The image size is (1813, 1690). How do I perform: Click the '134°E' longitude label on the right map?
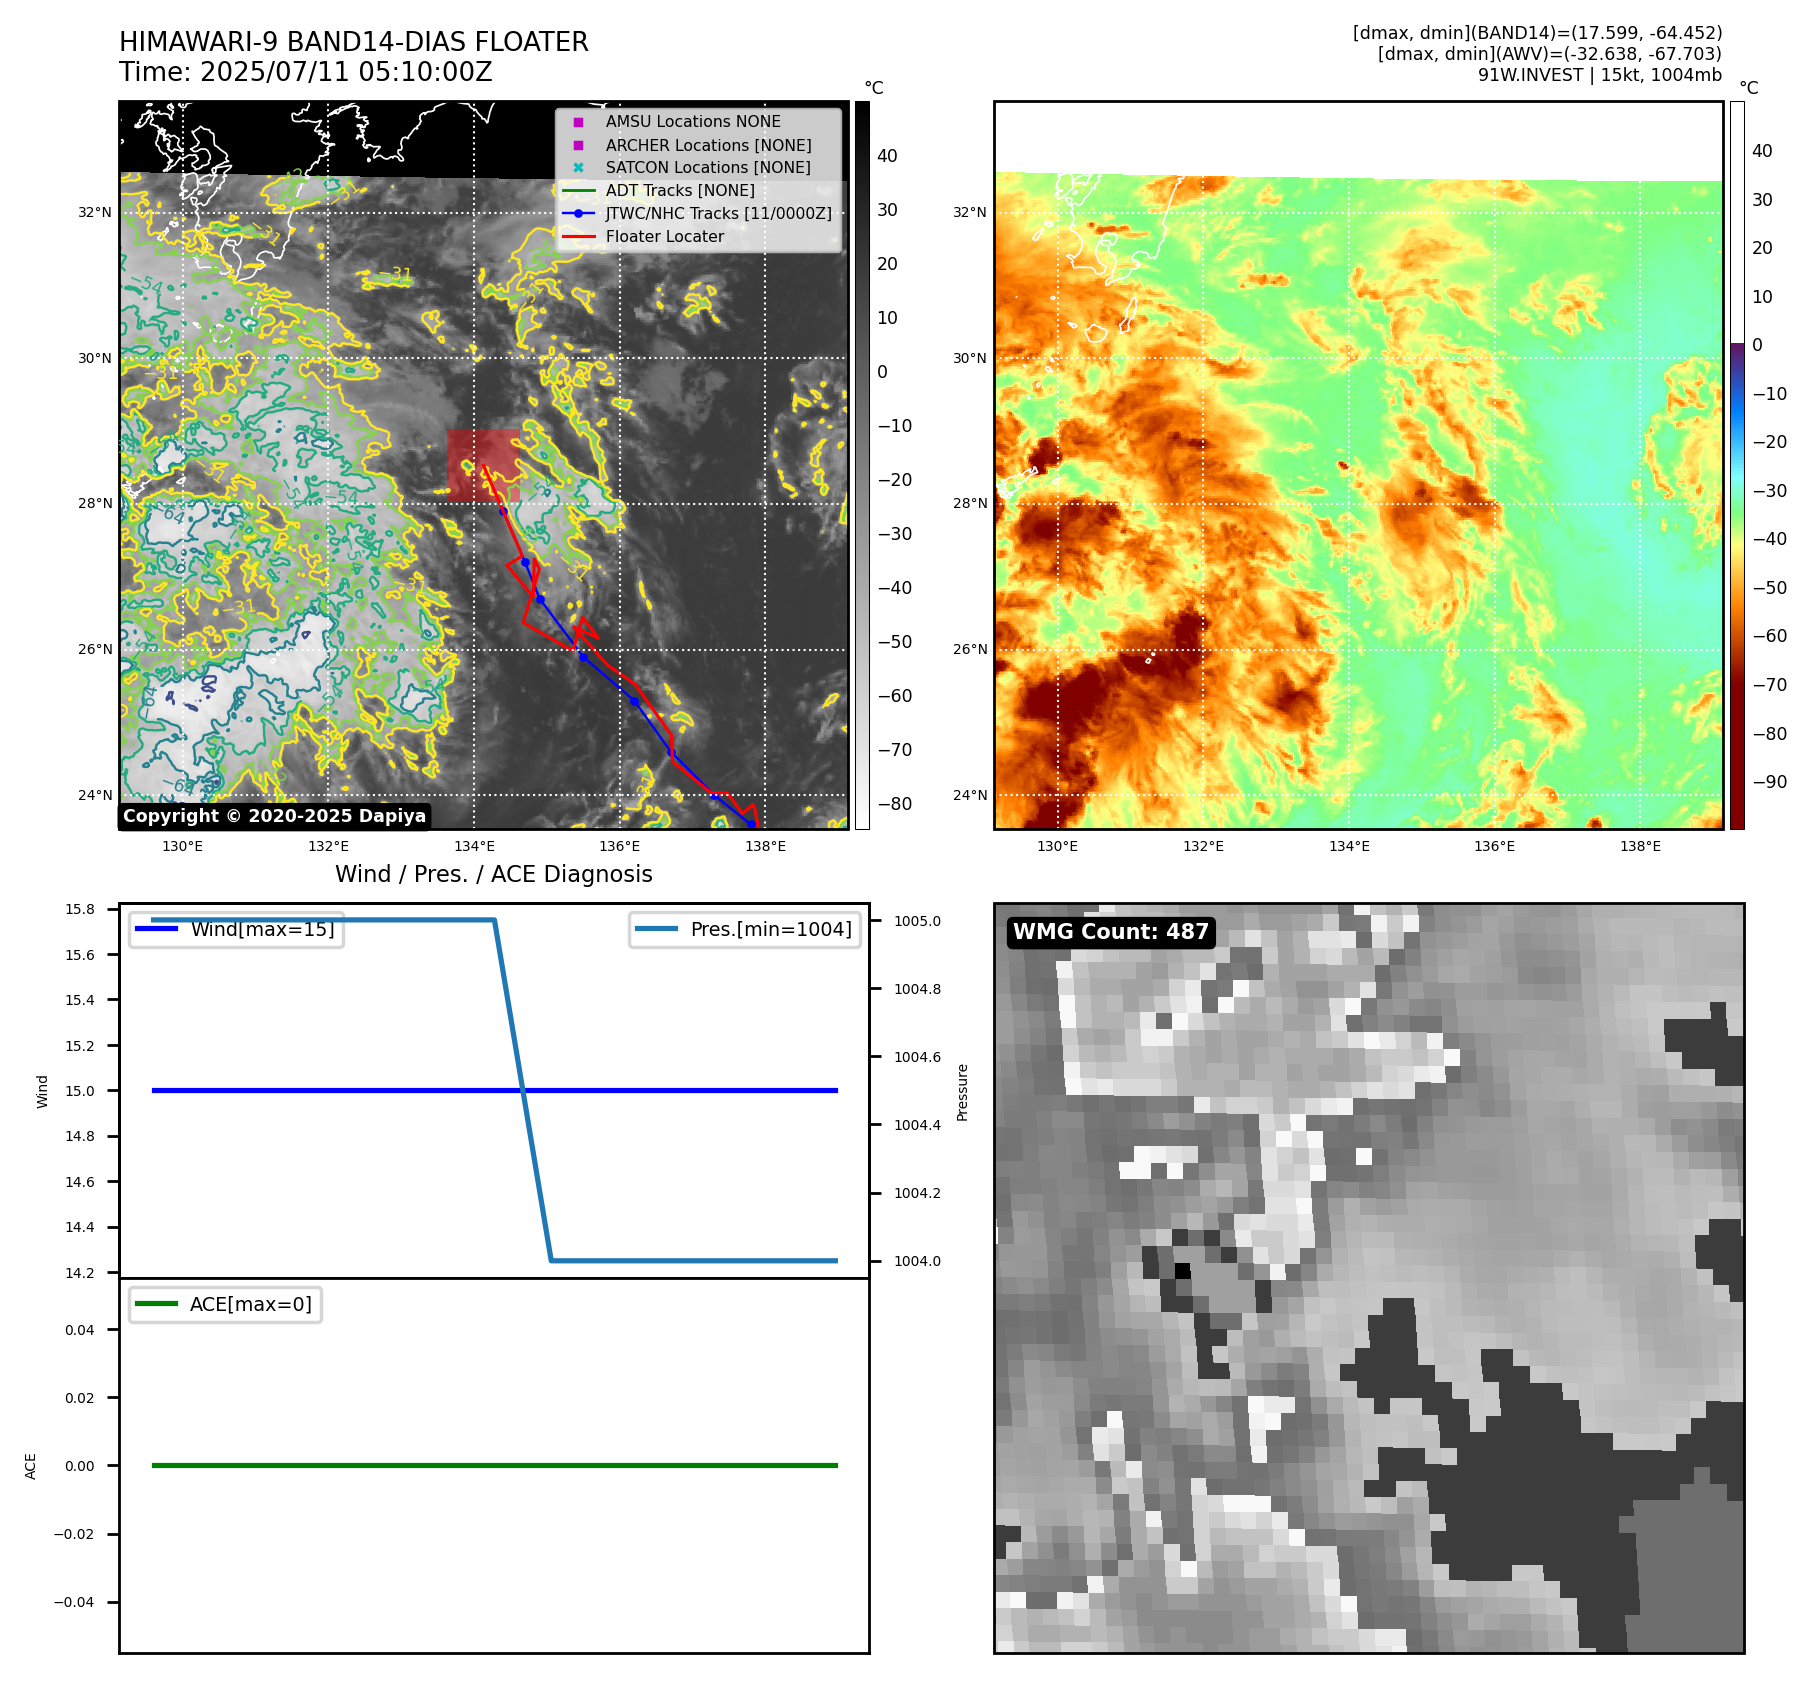tap(1348, 846)
